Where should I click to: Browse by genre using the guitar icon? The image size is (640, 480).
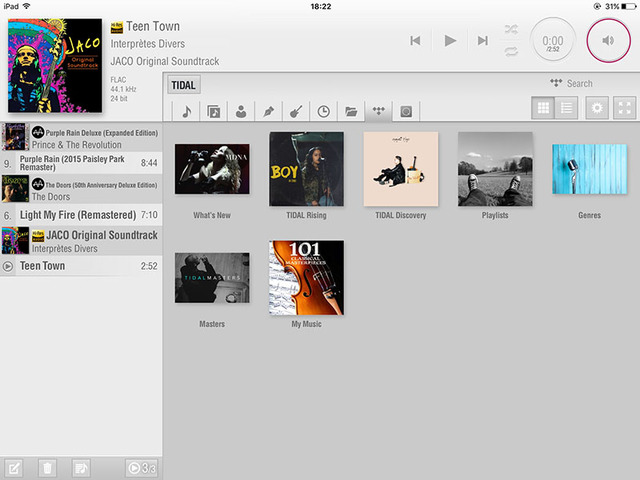tap(296, 111)
